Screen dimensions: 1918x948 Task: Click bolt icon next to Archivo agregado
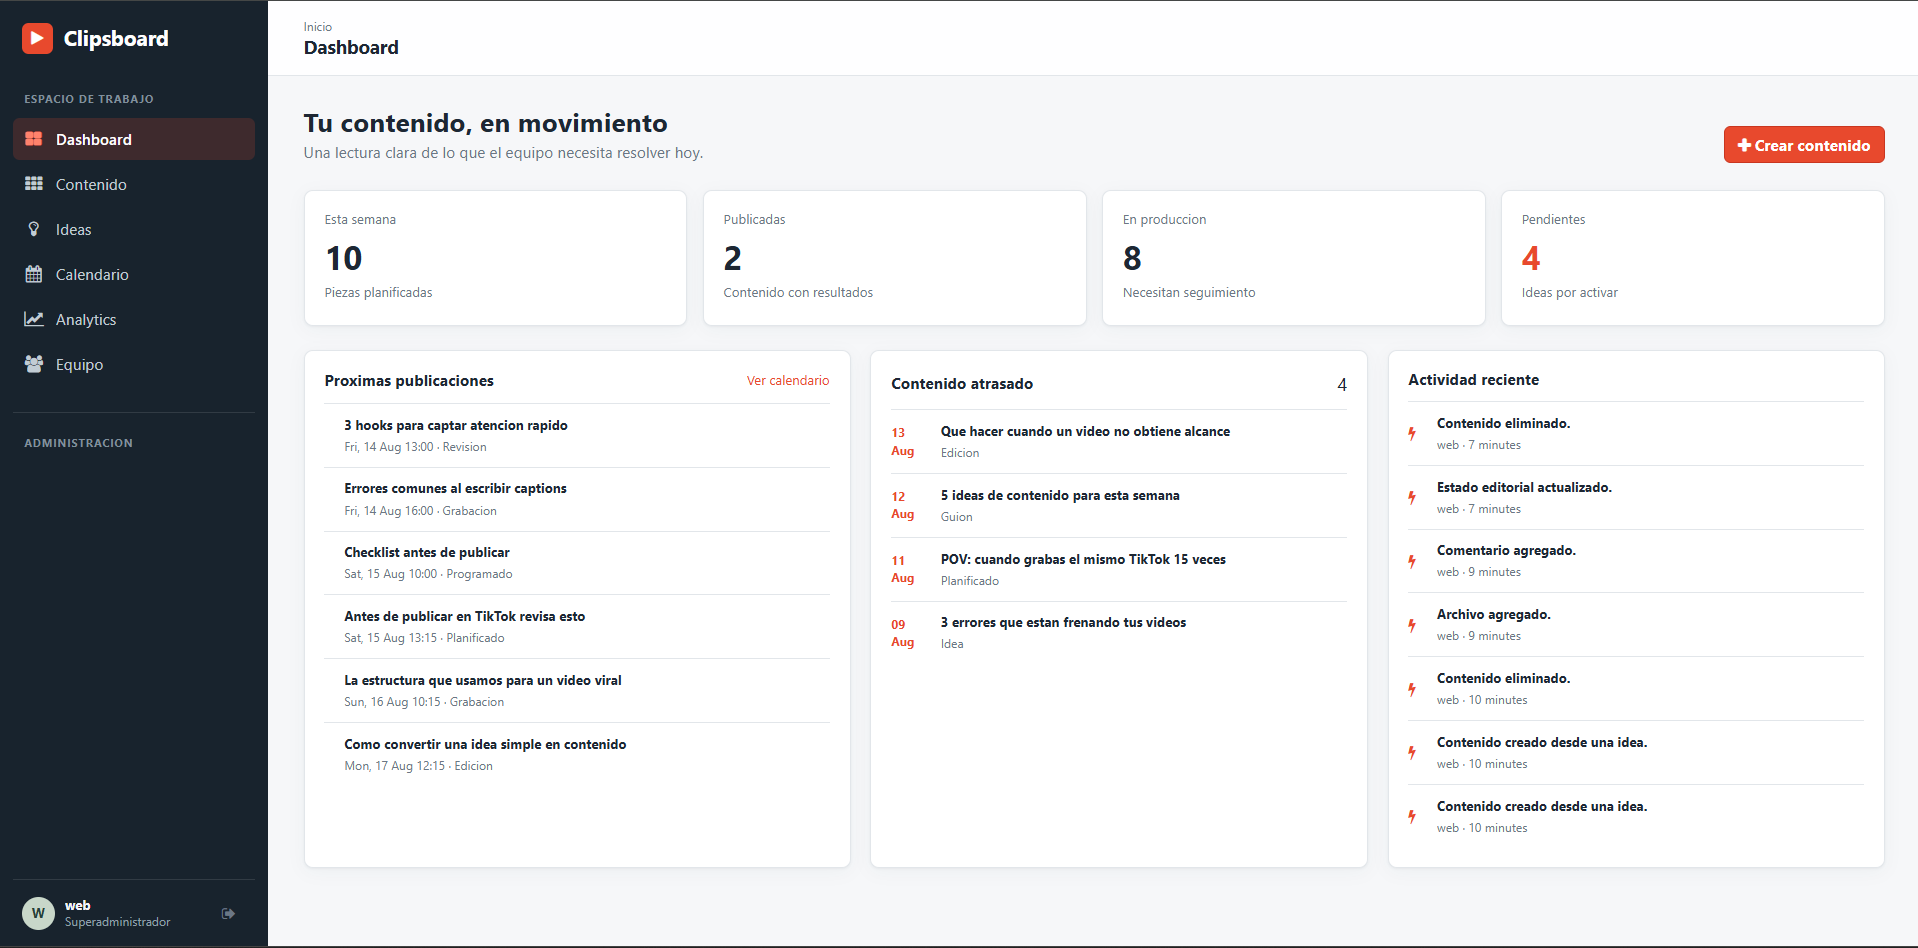pos(1412,625)
